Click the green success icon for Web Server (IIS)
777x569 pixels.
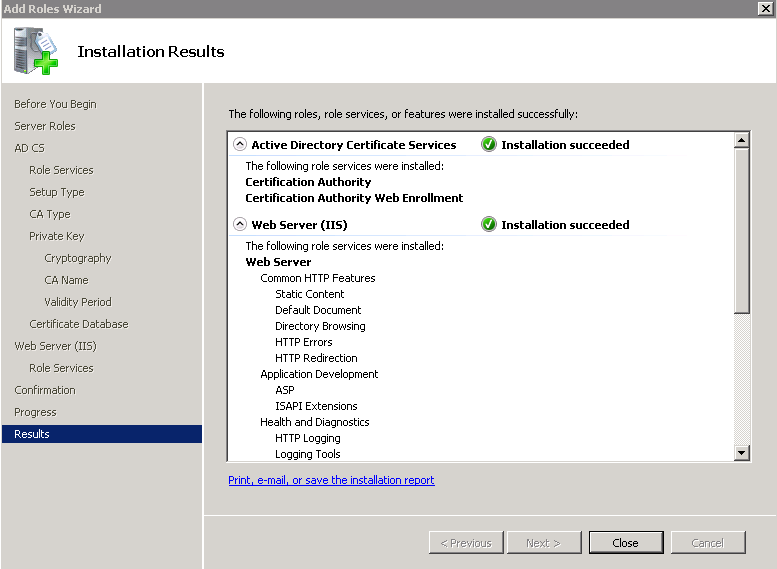488,225
